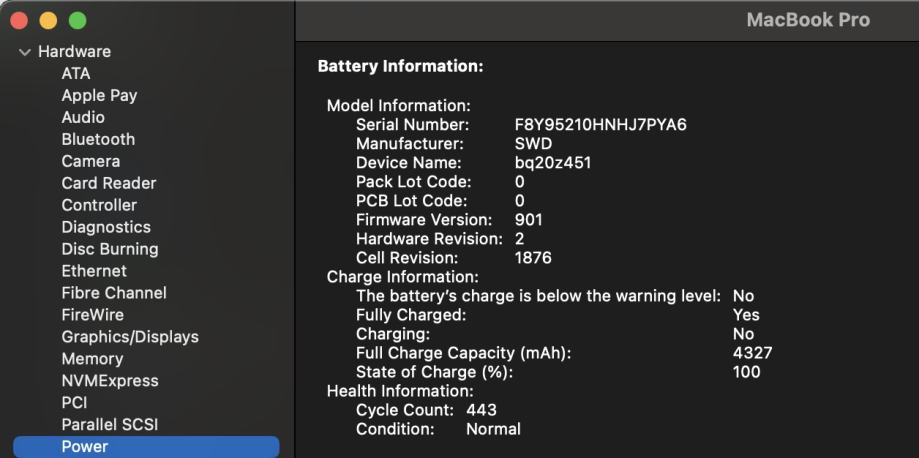Select Memory in the Hardware list
Viewport: 919px width, 458px height.
pos(92,360)
